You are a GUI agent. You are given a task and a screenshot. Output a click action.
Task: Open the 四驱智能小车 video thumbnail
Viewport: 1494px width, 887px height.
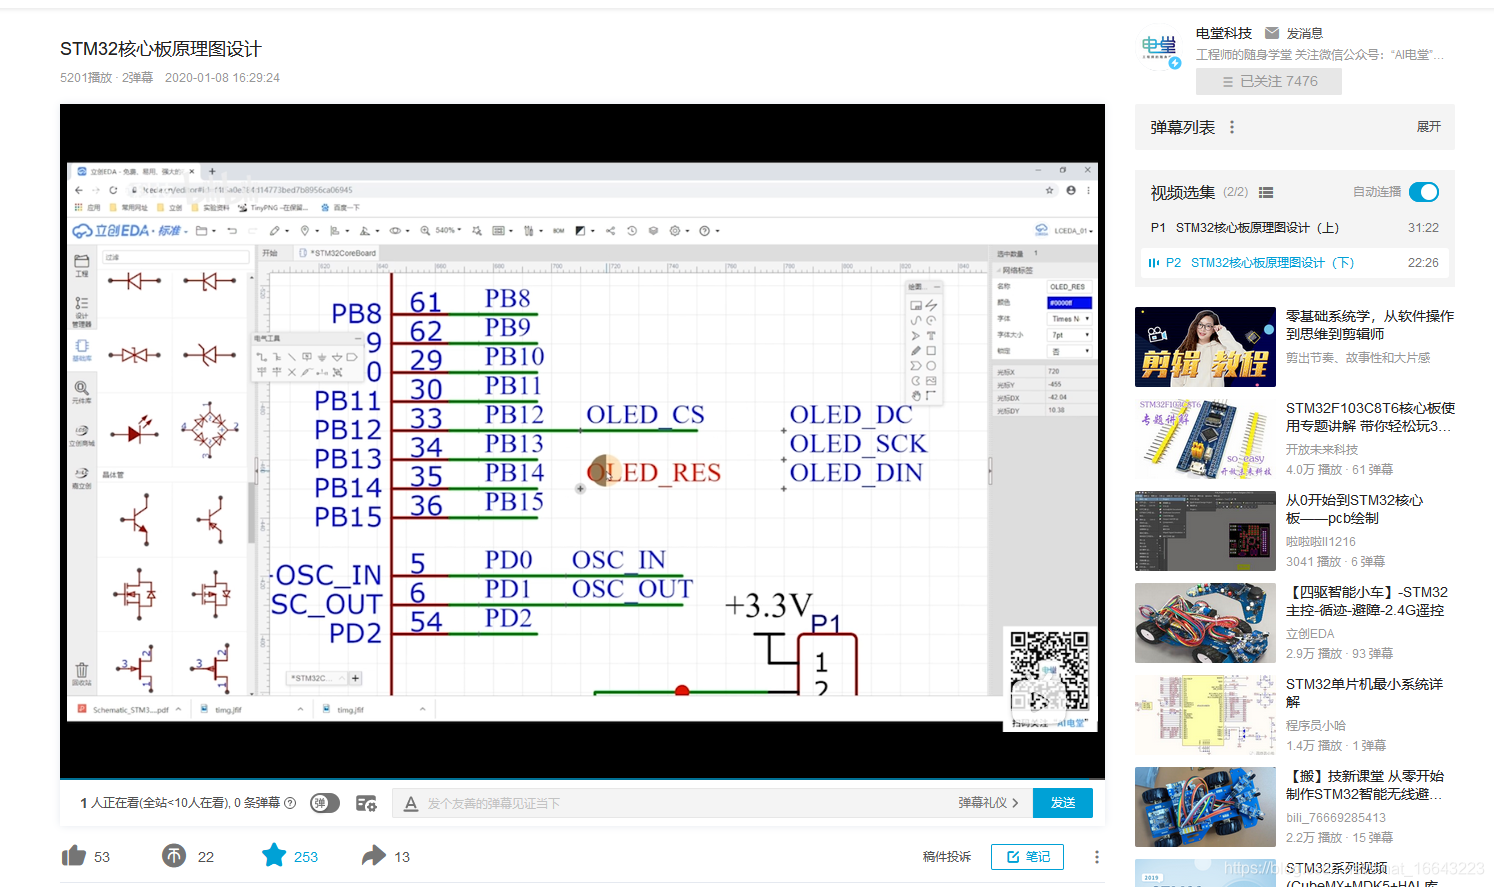[1205, 623]
